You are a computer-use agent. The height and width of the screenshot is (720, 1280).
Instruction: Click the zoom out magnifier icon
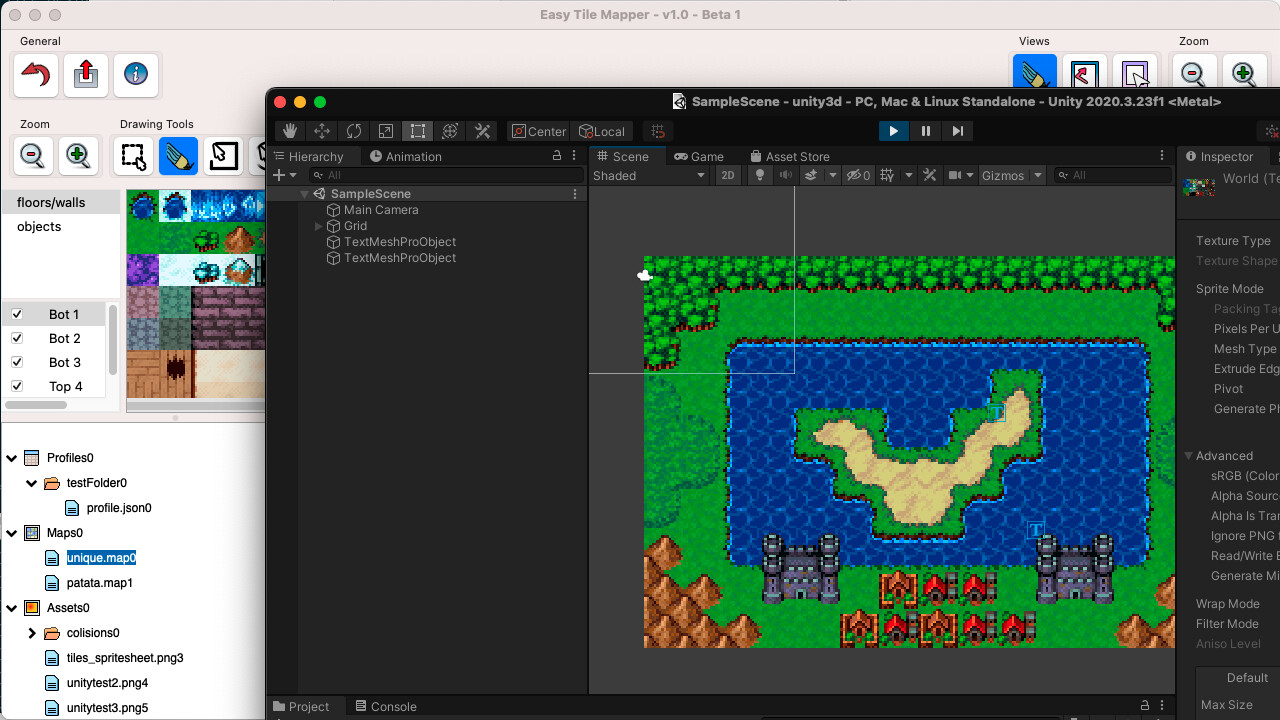point(32,156)
